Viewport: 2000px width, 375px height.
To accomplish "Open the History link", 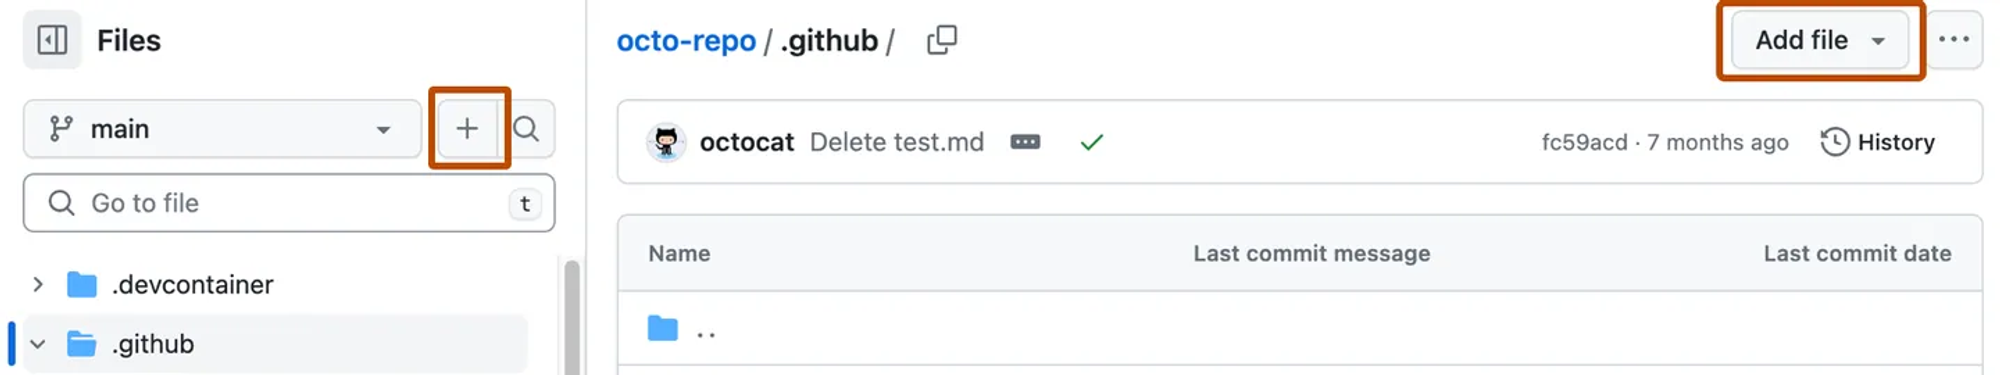I will (x=1878, y=142).
